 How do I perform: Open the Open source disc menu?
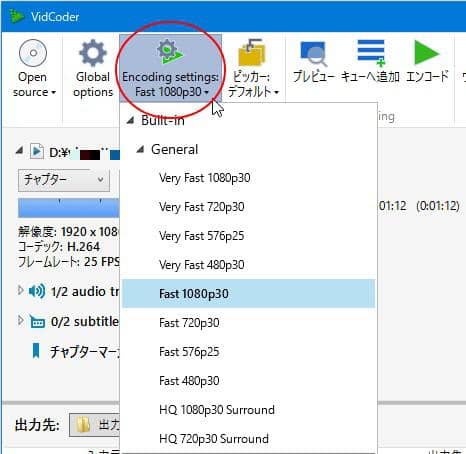[x=33, y=68]
